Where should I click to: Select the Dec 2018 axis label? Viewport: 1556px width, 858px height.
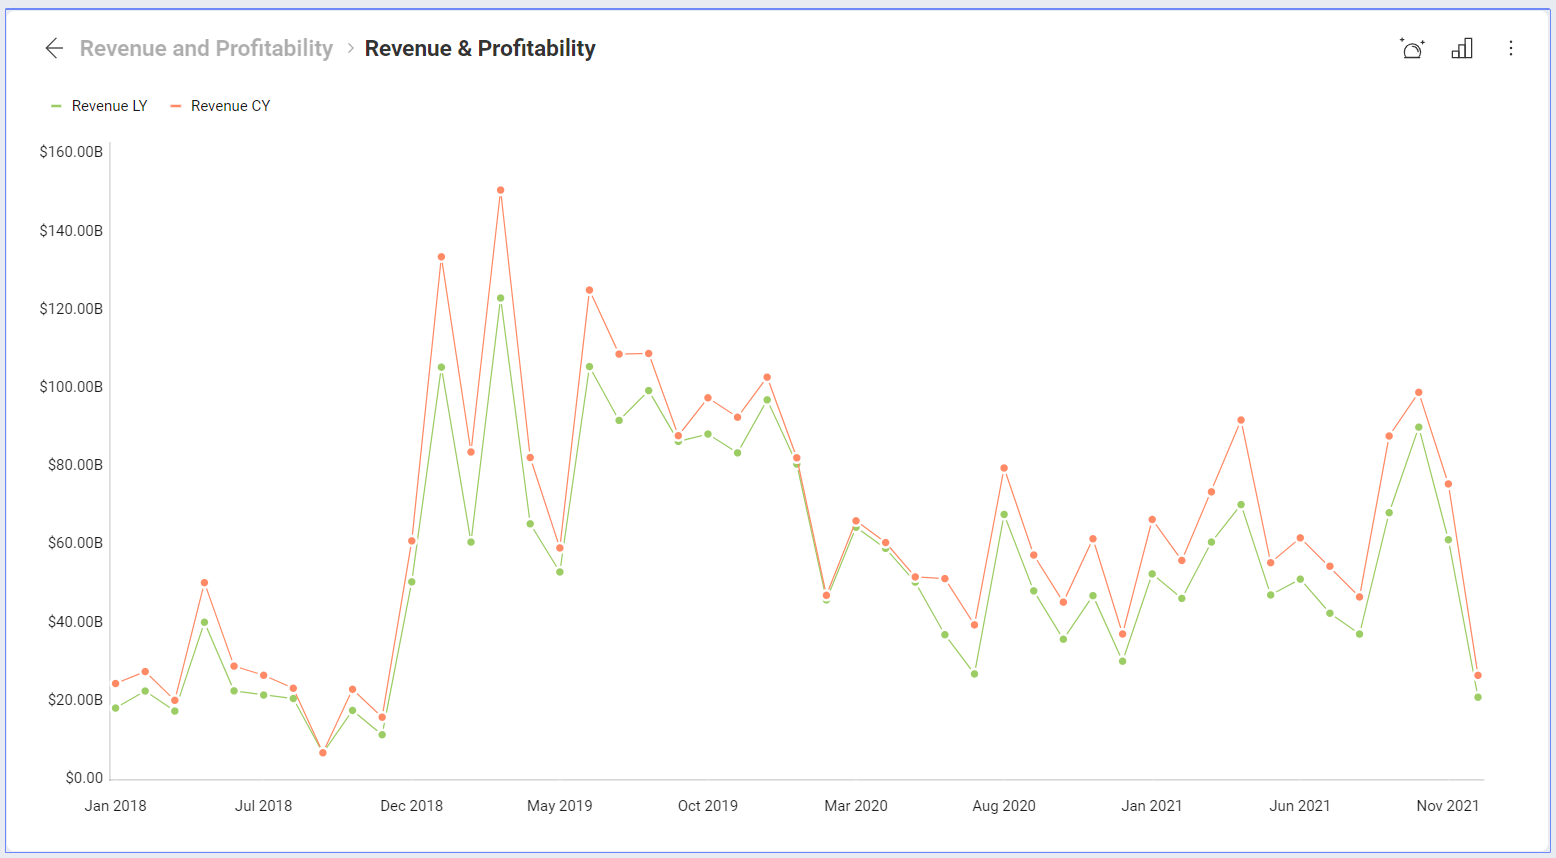click(x=411, y=806)
